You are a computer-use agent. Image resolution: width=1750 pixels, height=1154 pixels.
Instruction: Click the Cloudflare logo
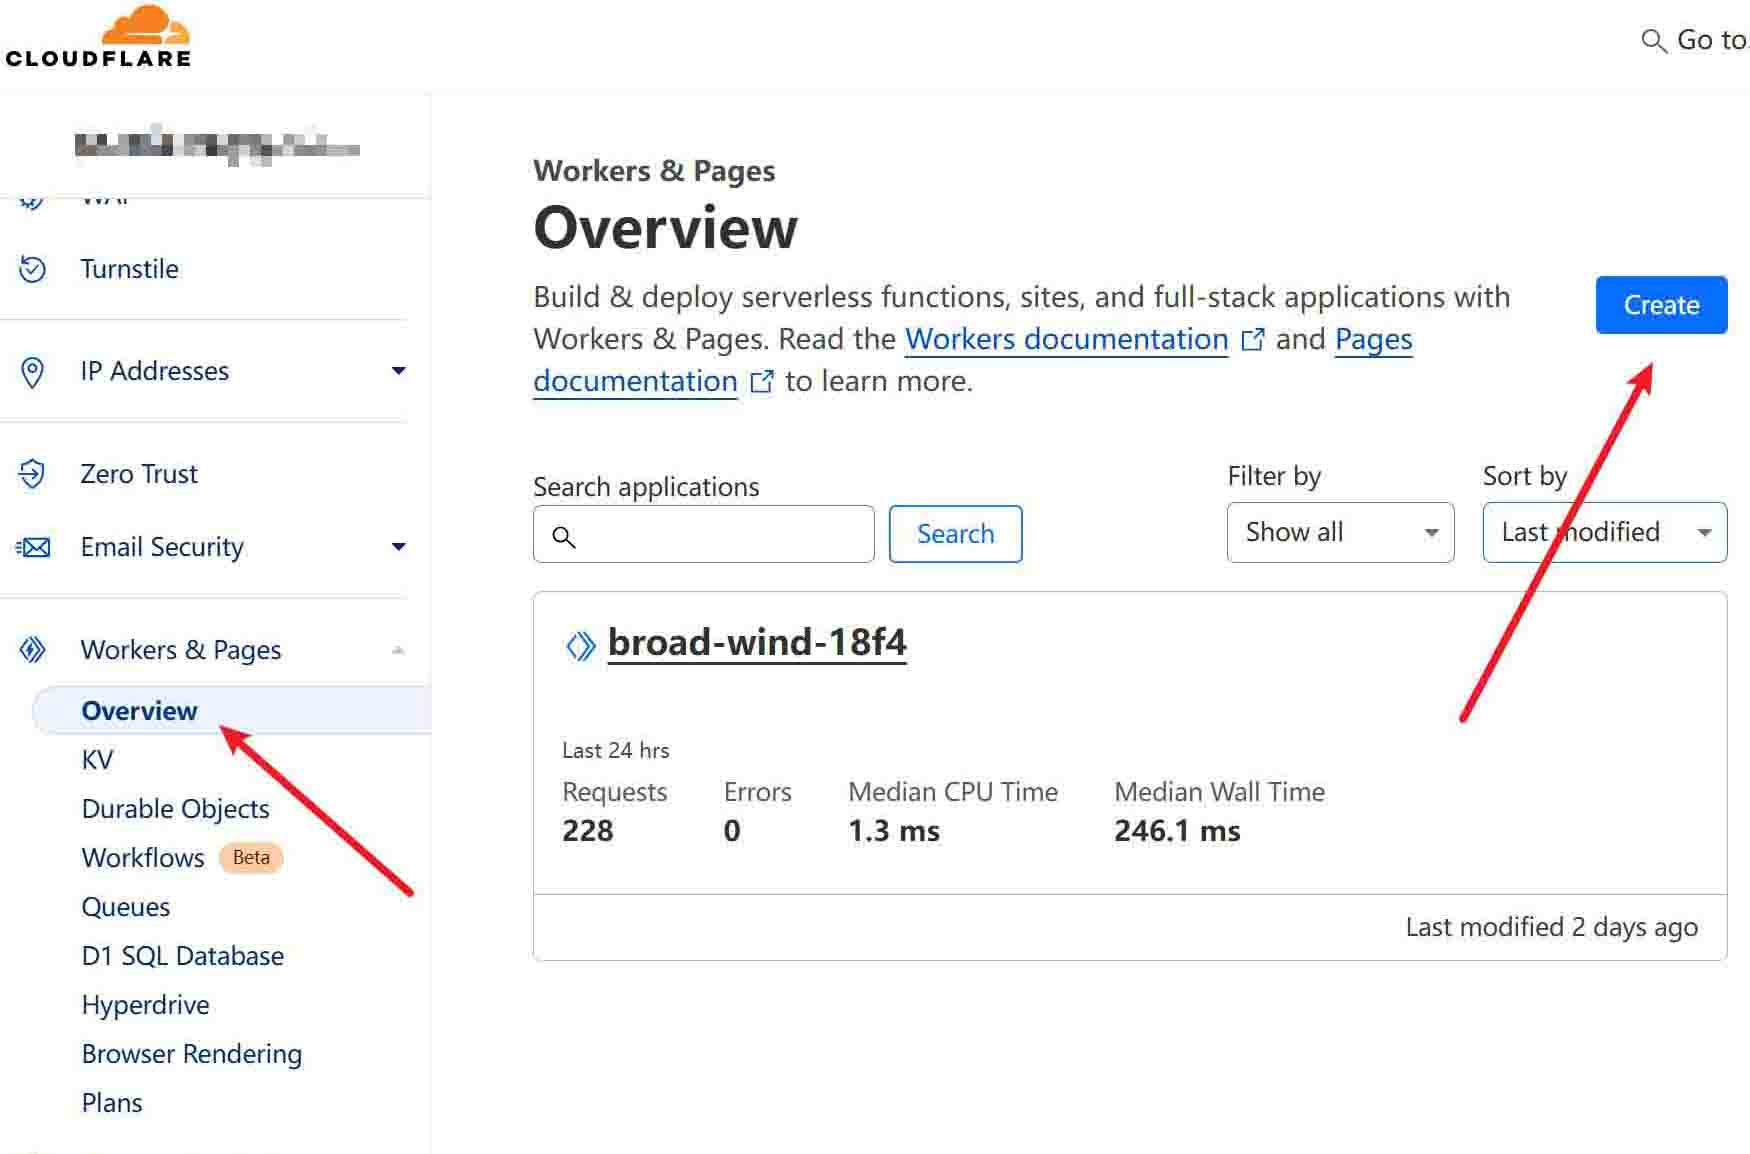coord(97,37)
